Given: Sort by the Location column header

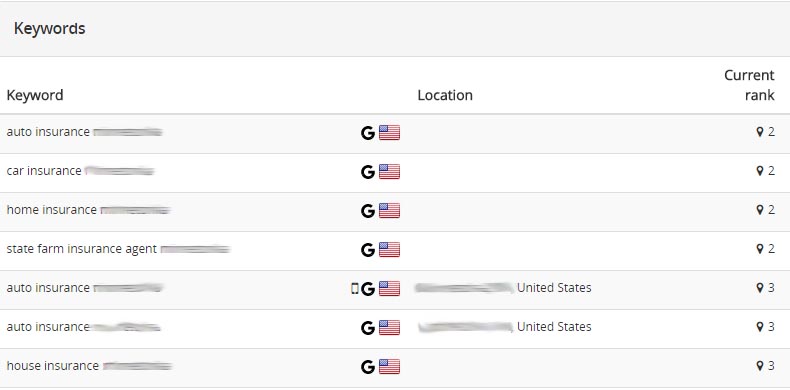Looking at the screenshot, I should click(445, 95).
